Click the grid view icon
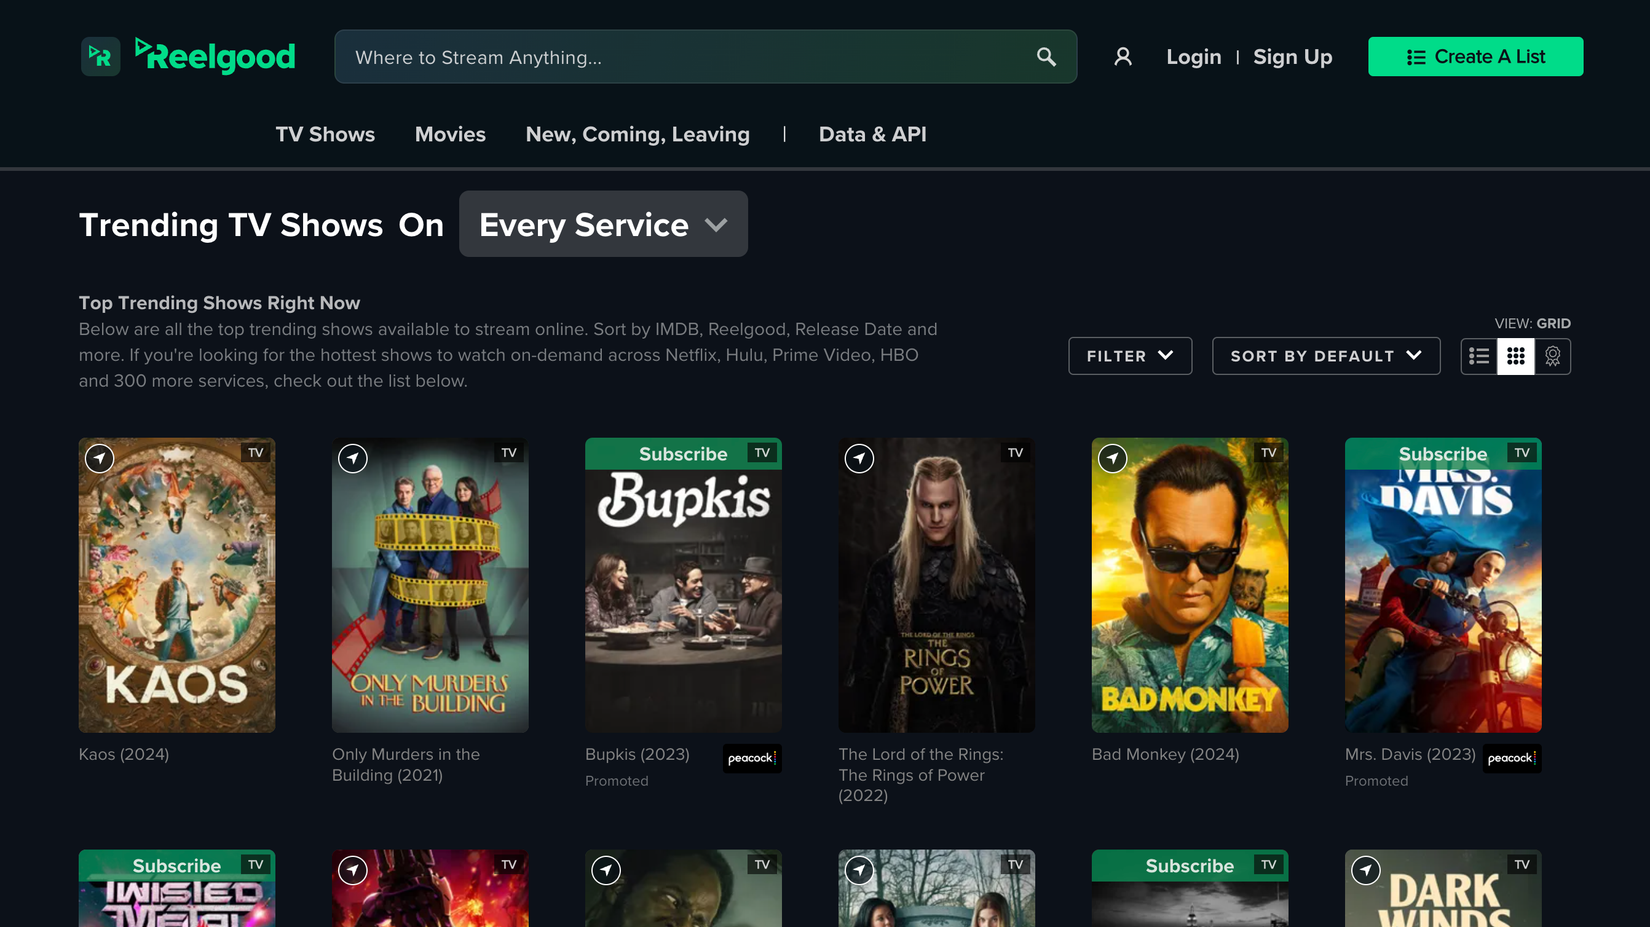1650x927 pixels. click(1515, 356)
